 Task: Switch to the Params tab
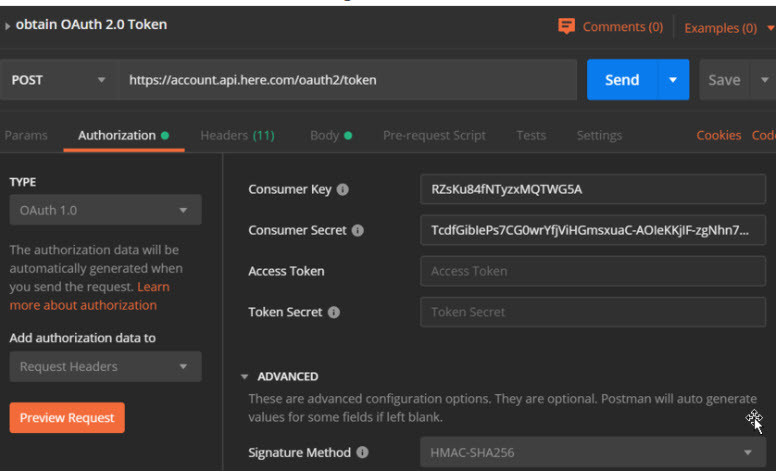click(x=26, y=135)
